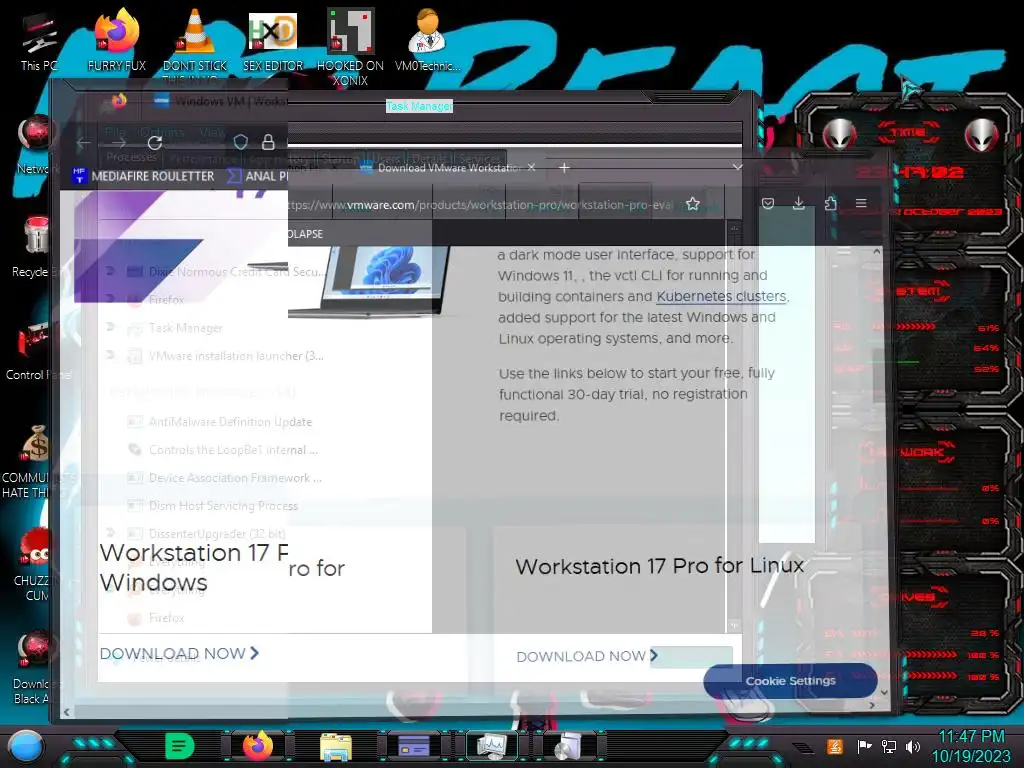Viewport: 1024px width, 768px height.
Task: Switch to Firefox from the taskbar
Action: [x=258, y=746]
